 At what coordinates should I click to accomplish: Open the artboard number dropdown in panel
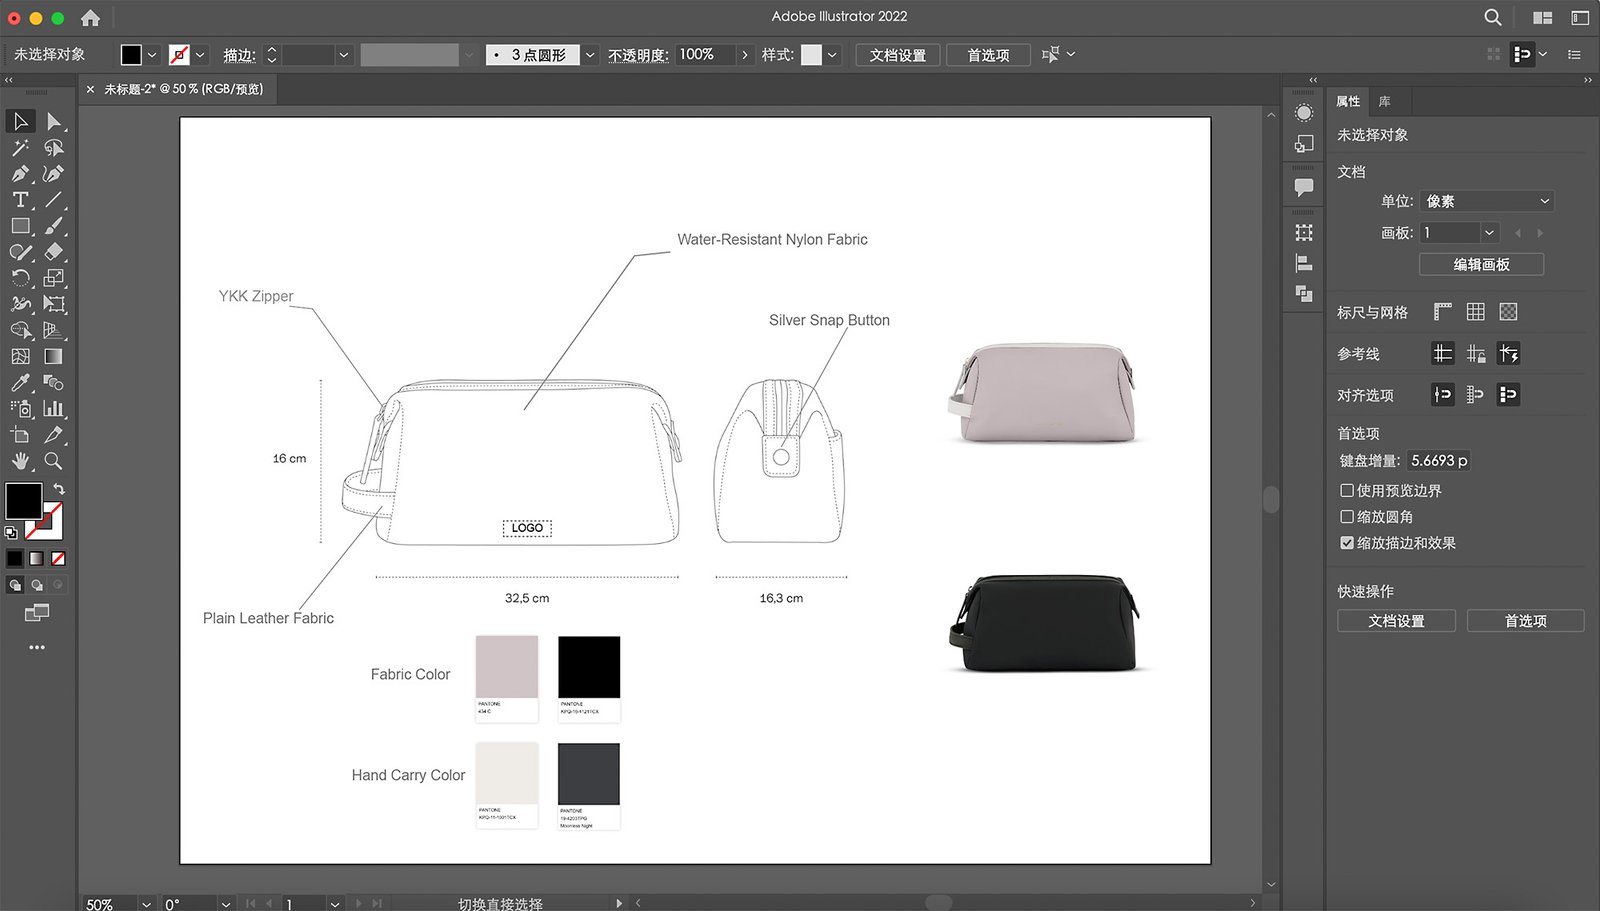click(x=1489, y=232)
